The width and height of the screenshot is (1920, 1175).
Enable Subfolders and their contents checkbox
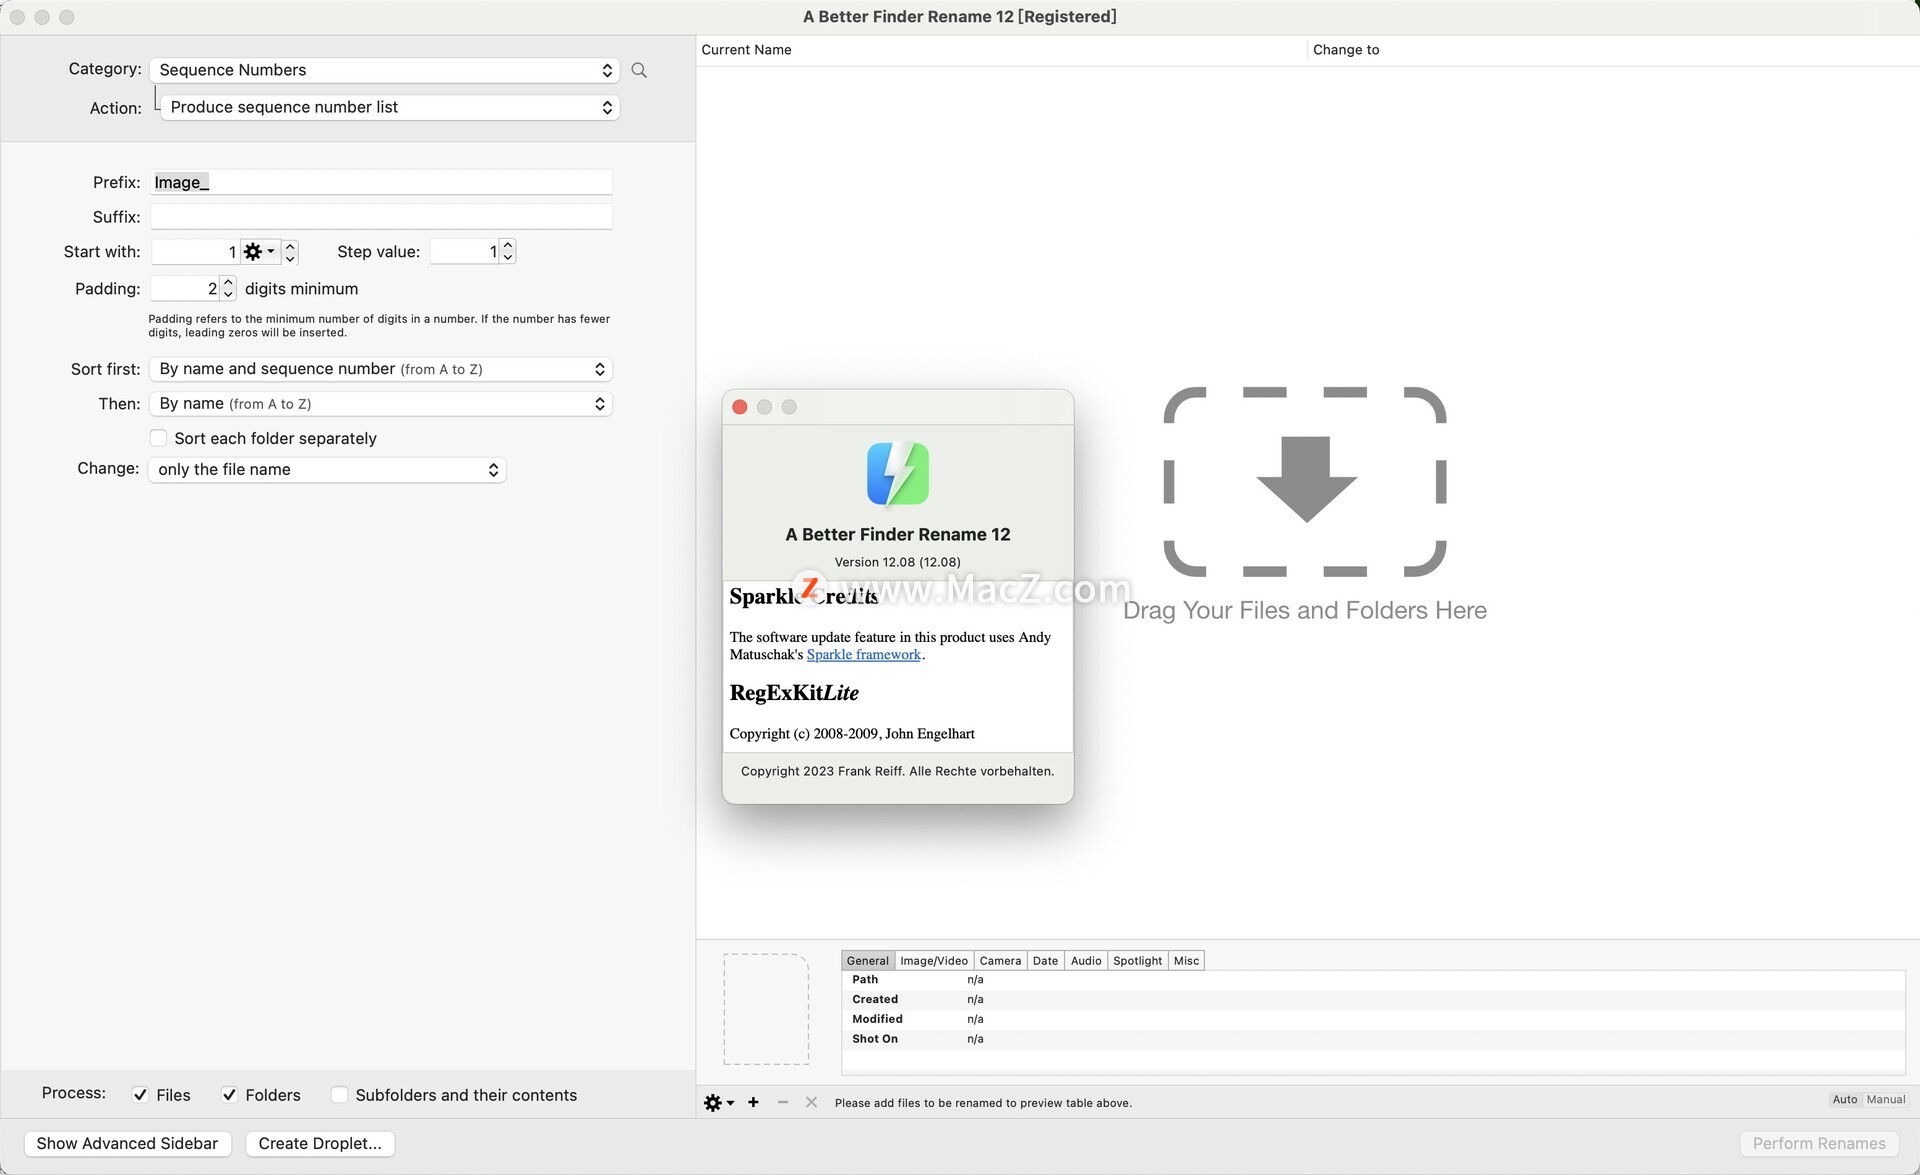[x=339, y=1095]
